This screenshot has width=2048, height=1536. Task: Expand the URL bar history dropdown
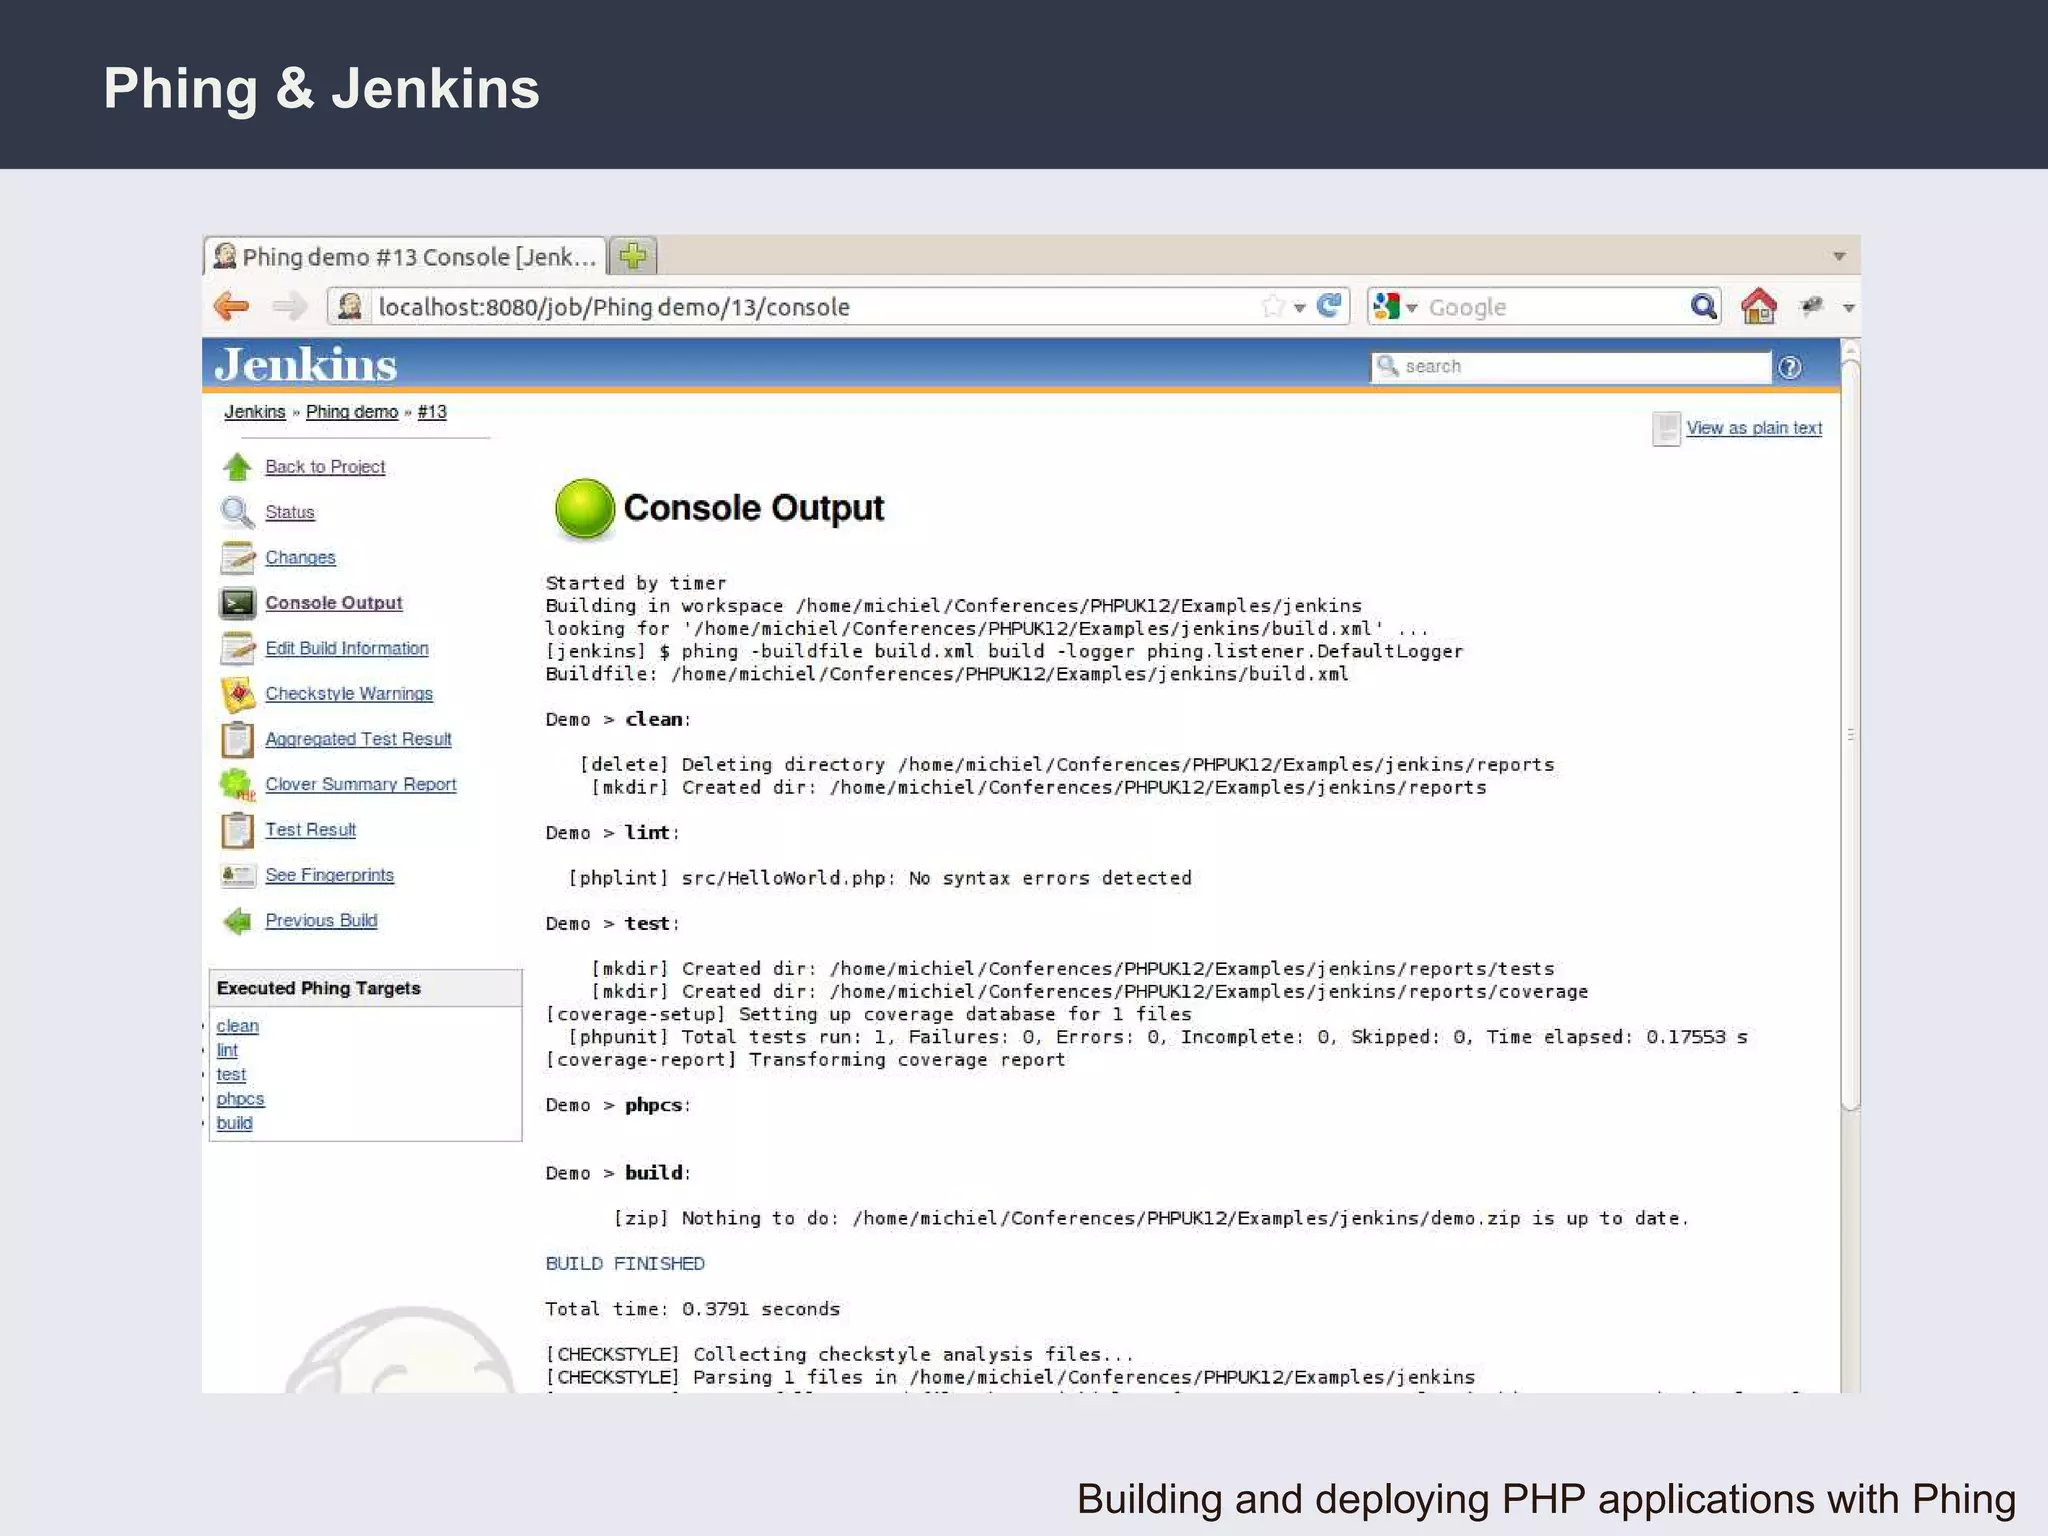[1299, 308]
